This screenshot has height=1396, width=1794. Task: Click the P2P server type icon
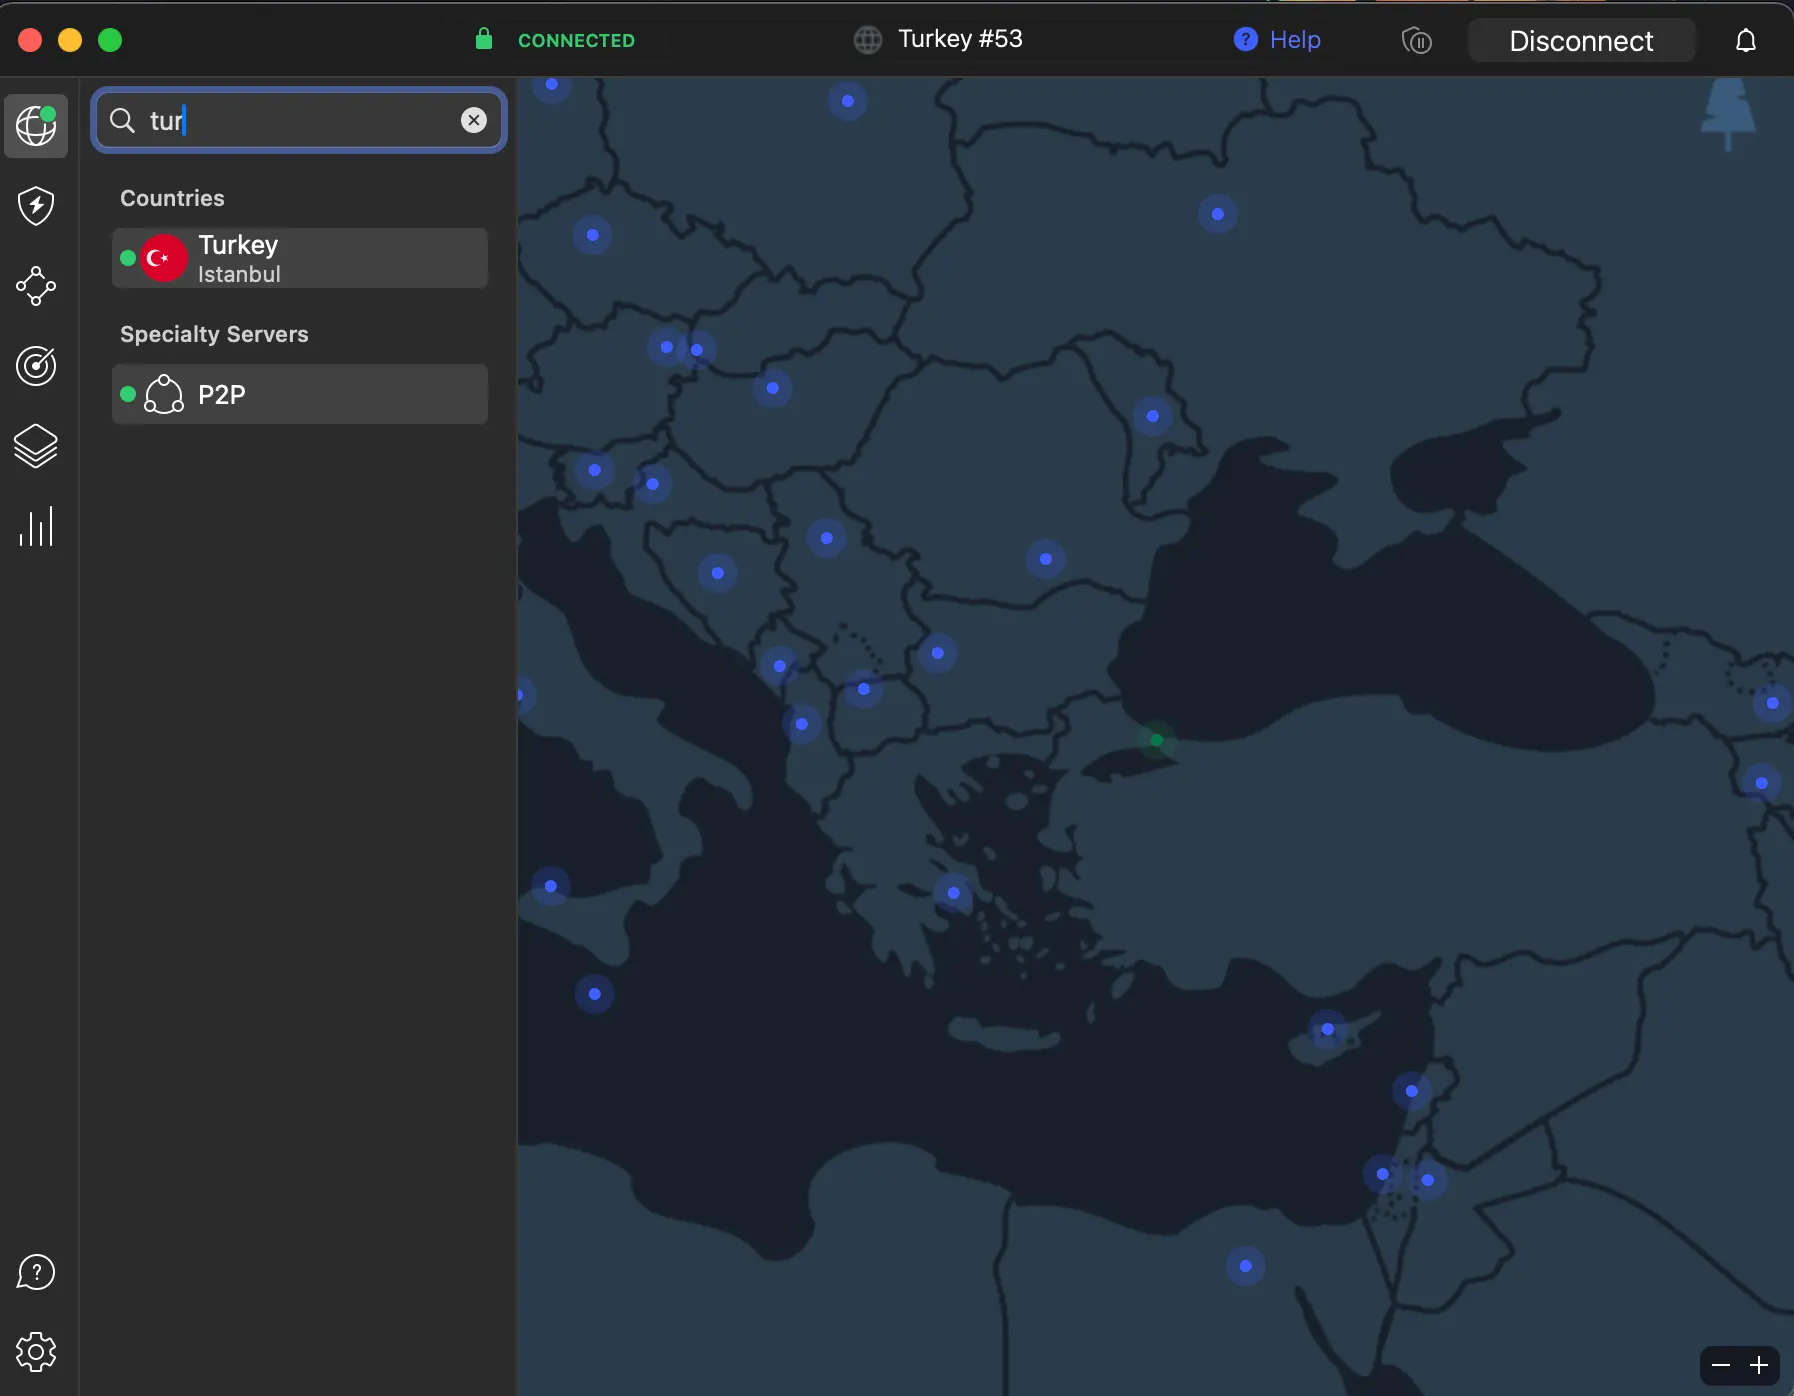164,394
